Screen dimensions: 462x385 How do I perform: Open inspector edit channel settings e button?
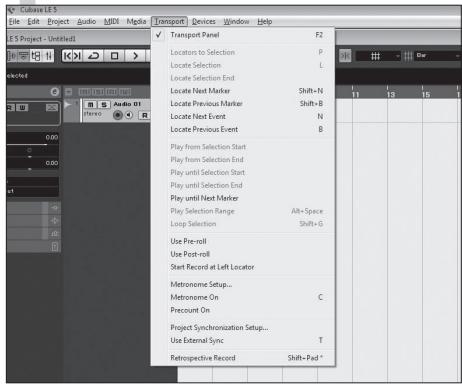55,92
